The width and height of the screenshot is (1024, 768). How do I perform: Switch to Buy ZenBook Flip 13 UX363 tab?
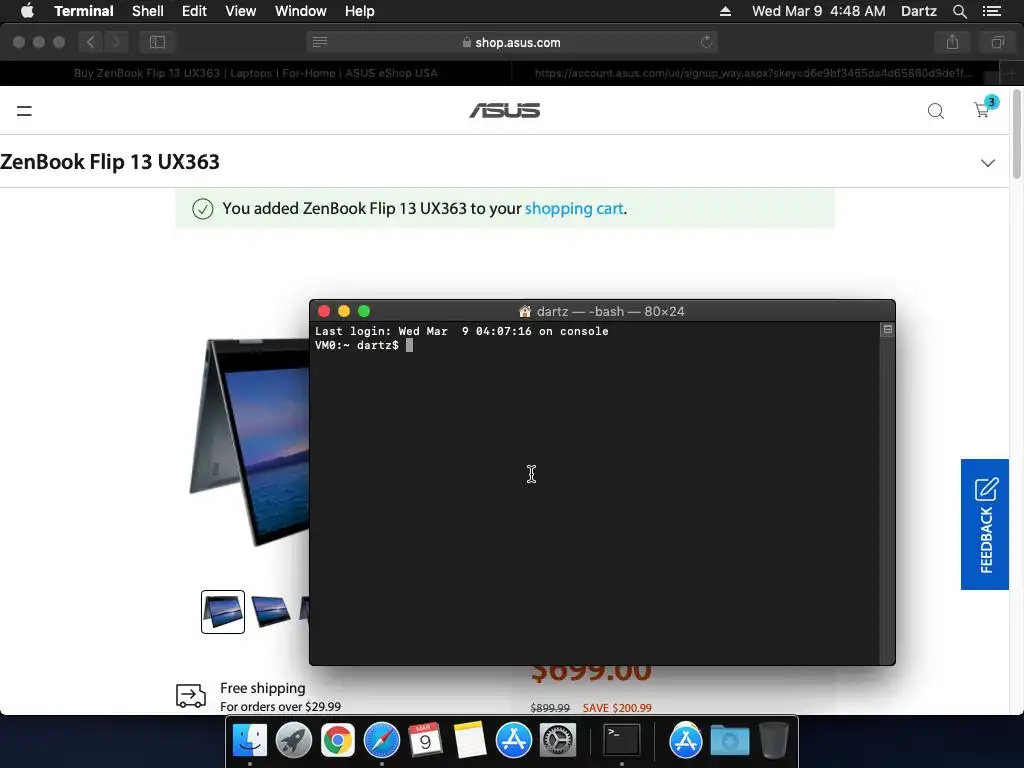pos(255,73)
